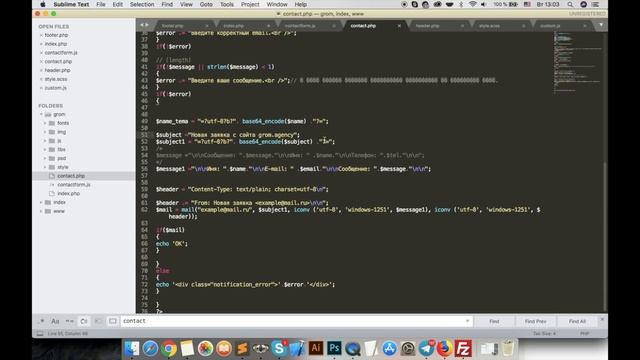Toggle regular expression search in find bar
The height and width of the screenshot is (360, 640).
coord(41,321)
